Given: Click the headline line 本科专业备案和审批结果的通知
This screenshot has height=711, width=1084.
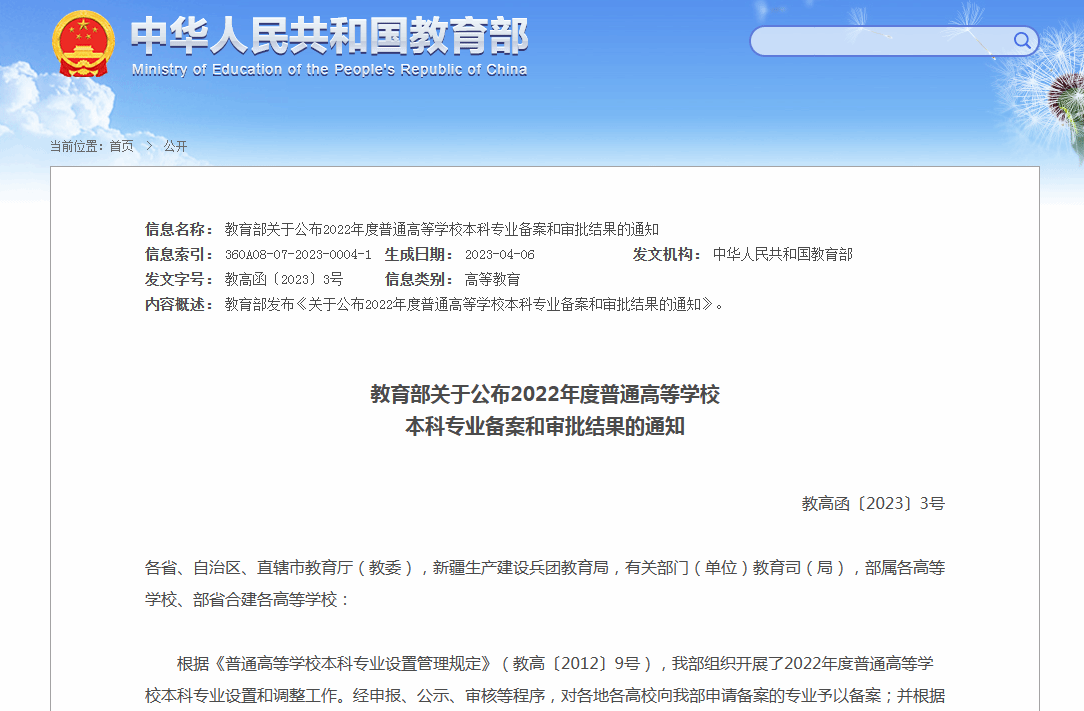Looking at the screenshot, I should (x=545, y=427).
